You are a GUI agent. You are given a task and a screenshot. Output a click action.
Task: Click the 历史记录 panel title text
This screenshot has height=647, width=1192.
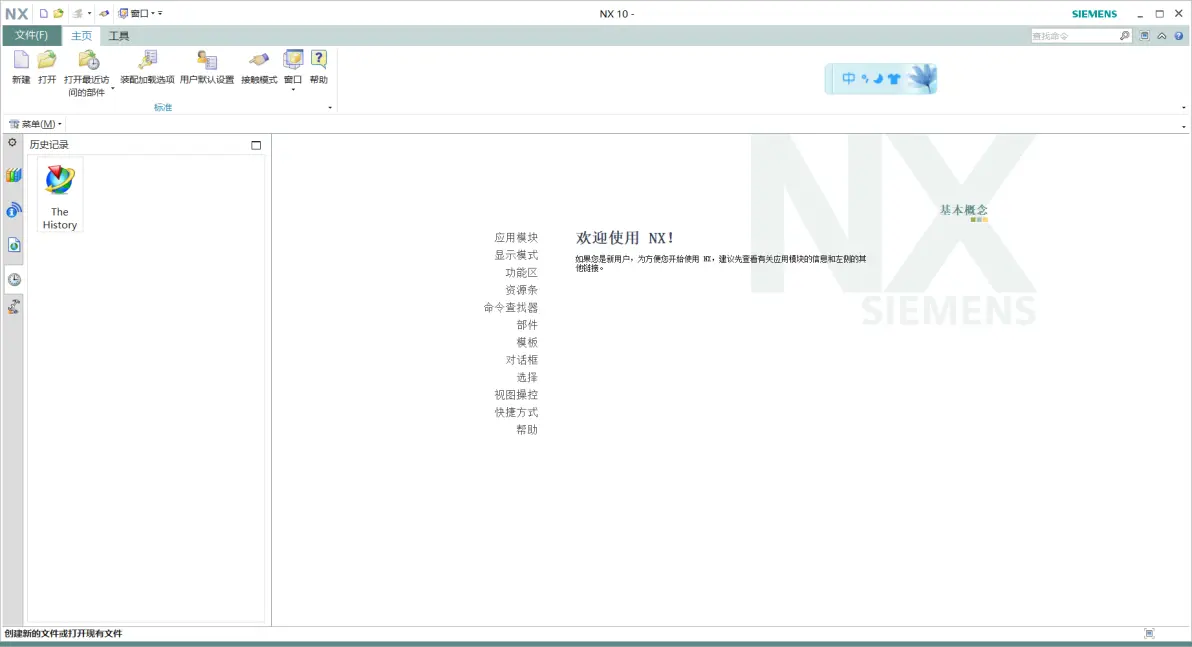49,144
